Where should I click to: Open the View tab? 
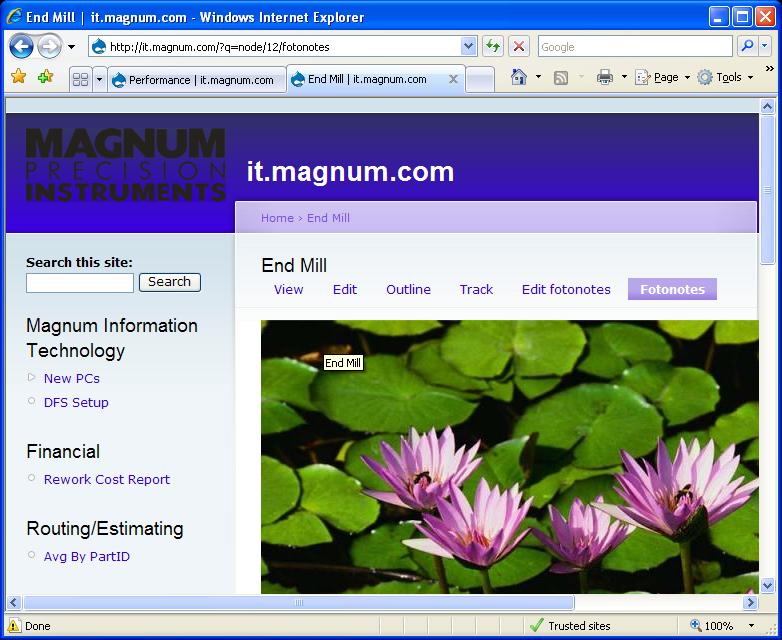288,289
